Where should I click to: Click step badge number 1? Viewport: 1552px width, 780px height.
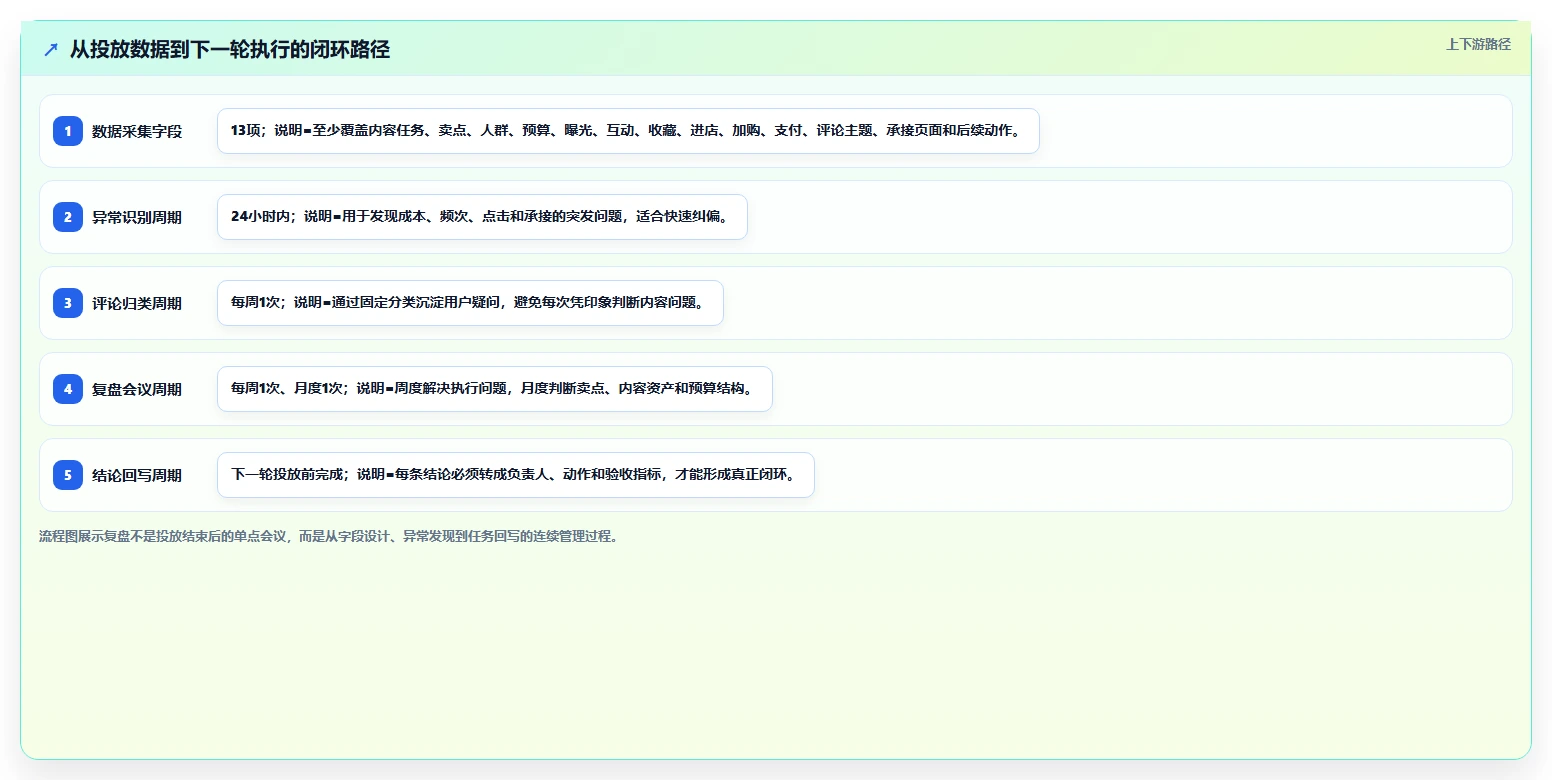tap(68, 130)
